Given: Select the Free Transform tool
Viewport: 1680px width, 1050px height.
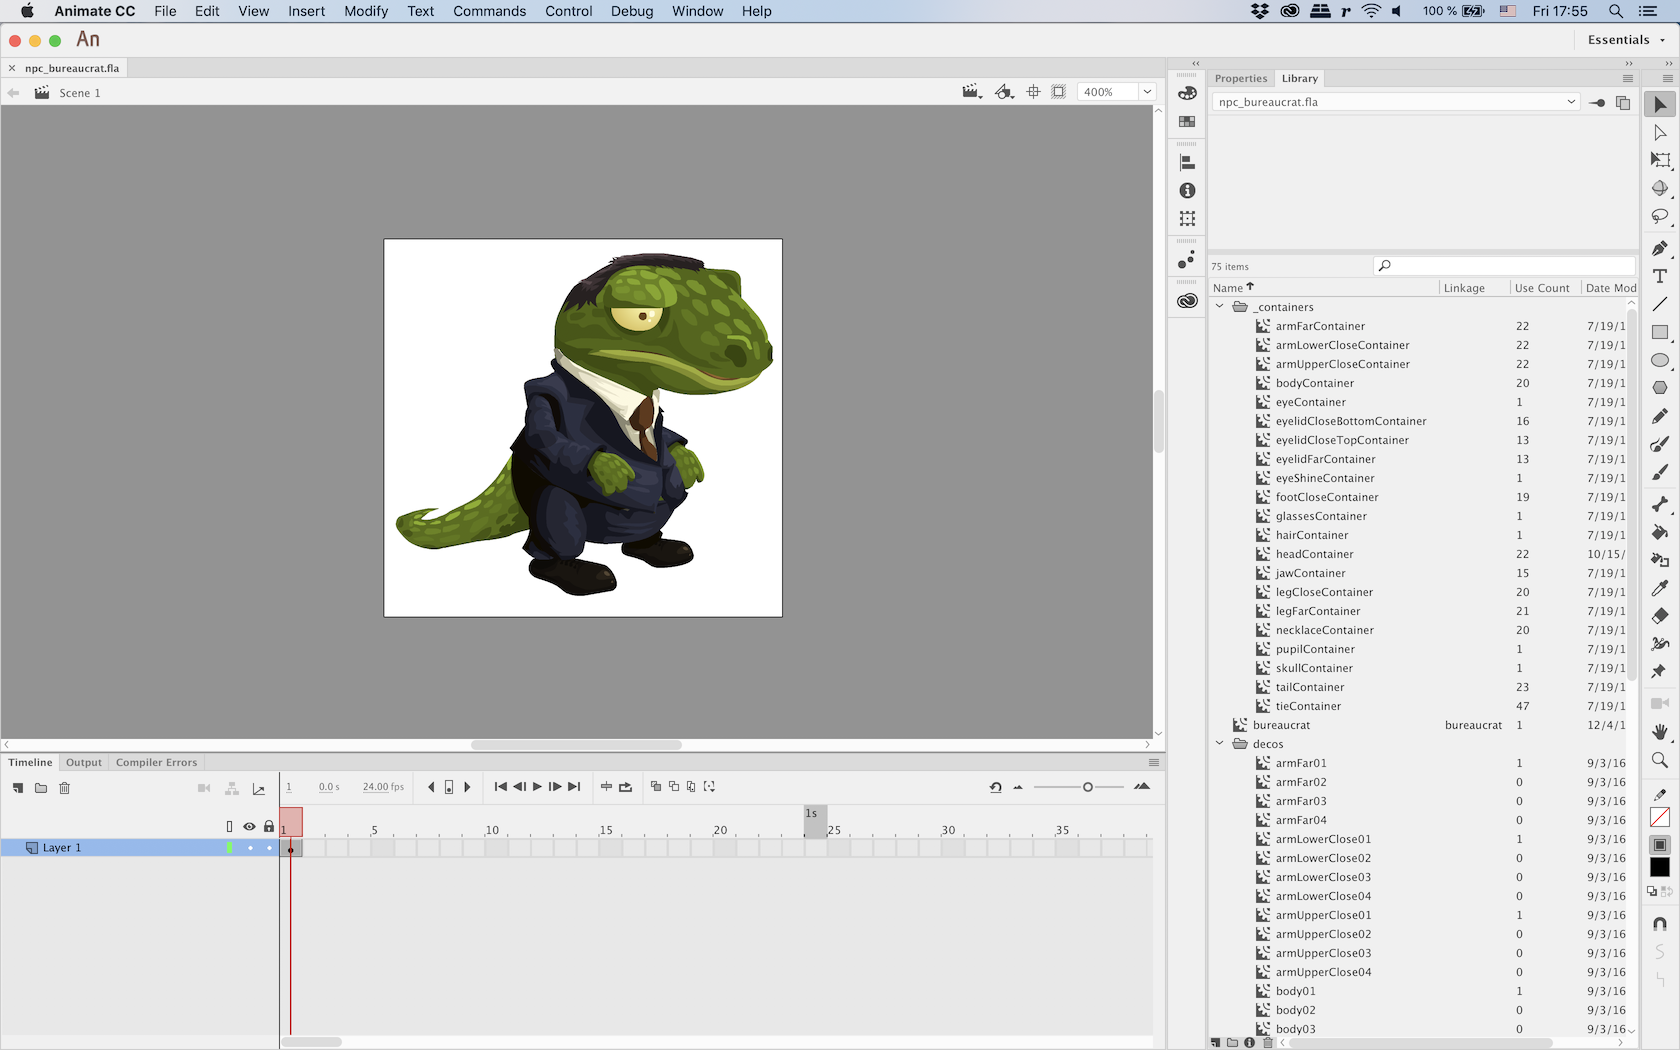Looking at the screenshot, I should click(1660, 160).
